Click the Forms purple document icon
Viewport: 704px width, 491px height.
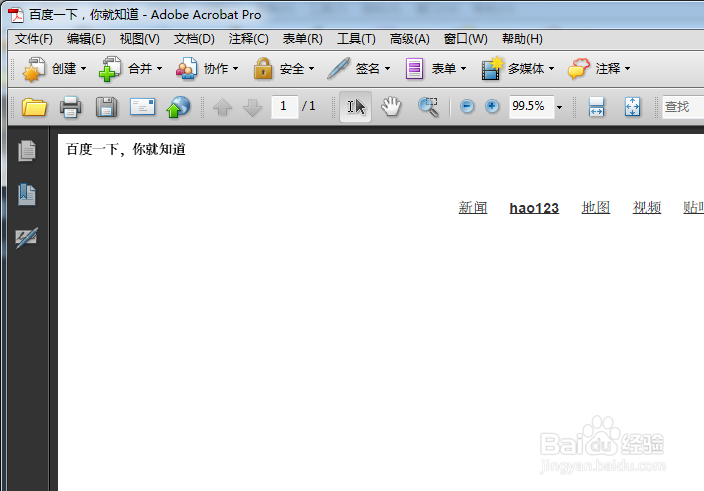(414, 69)
